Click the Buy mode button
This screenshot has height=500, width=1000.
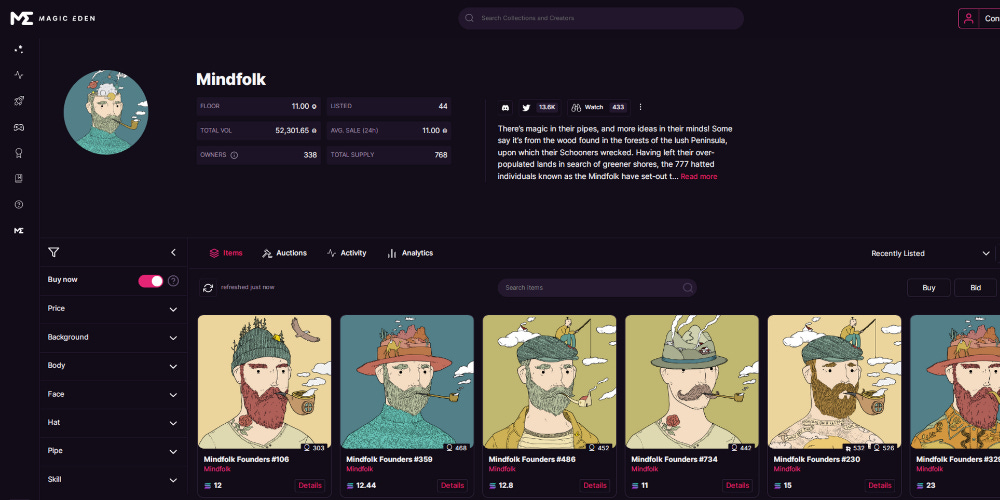(929, 288)
